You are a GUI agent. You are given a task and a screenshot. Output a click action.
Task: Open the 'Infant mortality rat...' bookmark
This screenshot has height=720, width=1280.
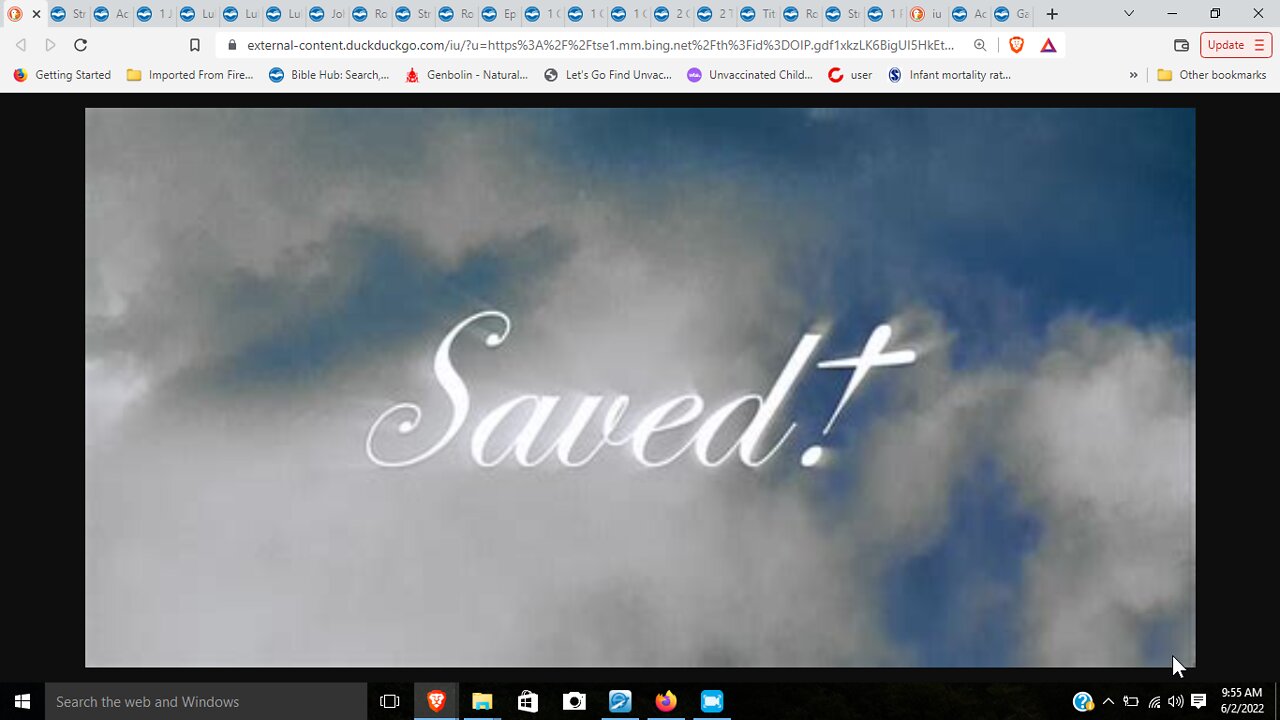[950, 75]
